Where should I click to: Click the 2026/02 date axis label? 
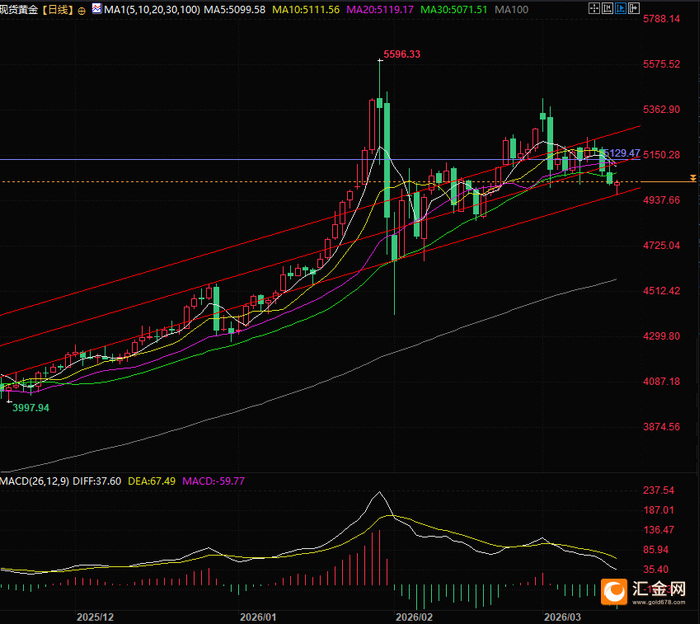[x=414, y=617]
